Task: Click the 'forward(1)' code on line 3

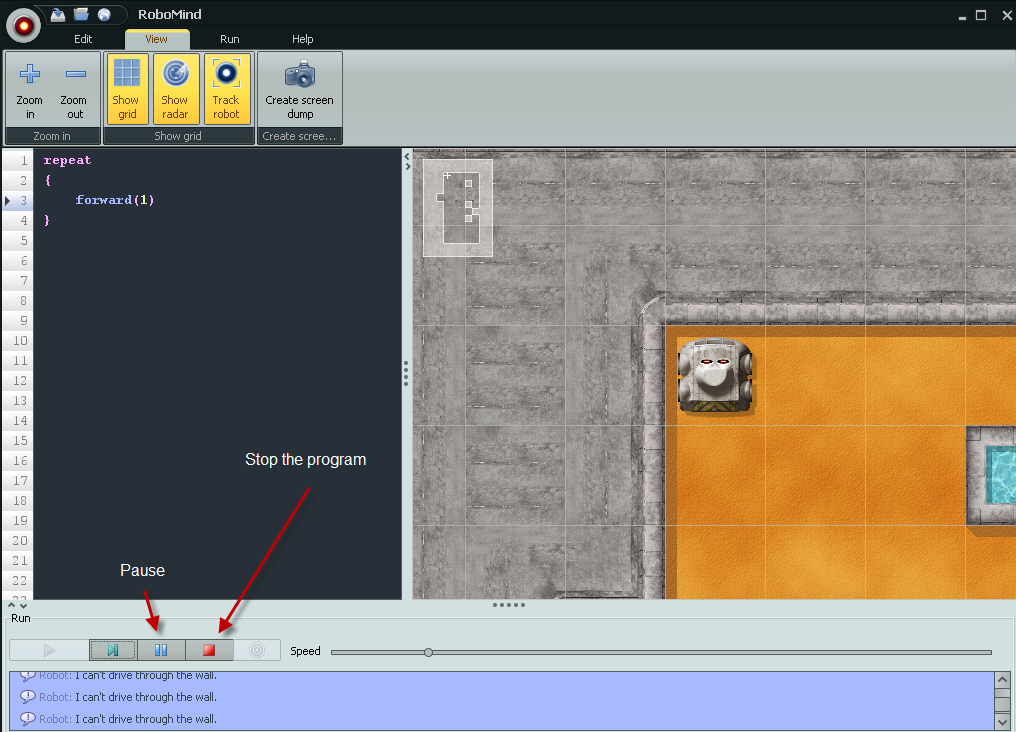Action: click(115, 200)
